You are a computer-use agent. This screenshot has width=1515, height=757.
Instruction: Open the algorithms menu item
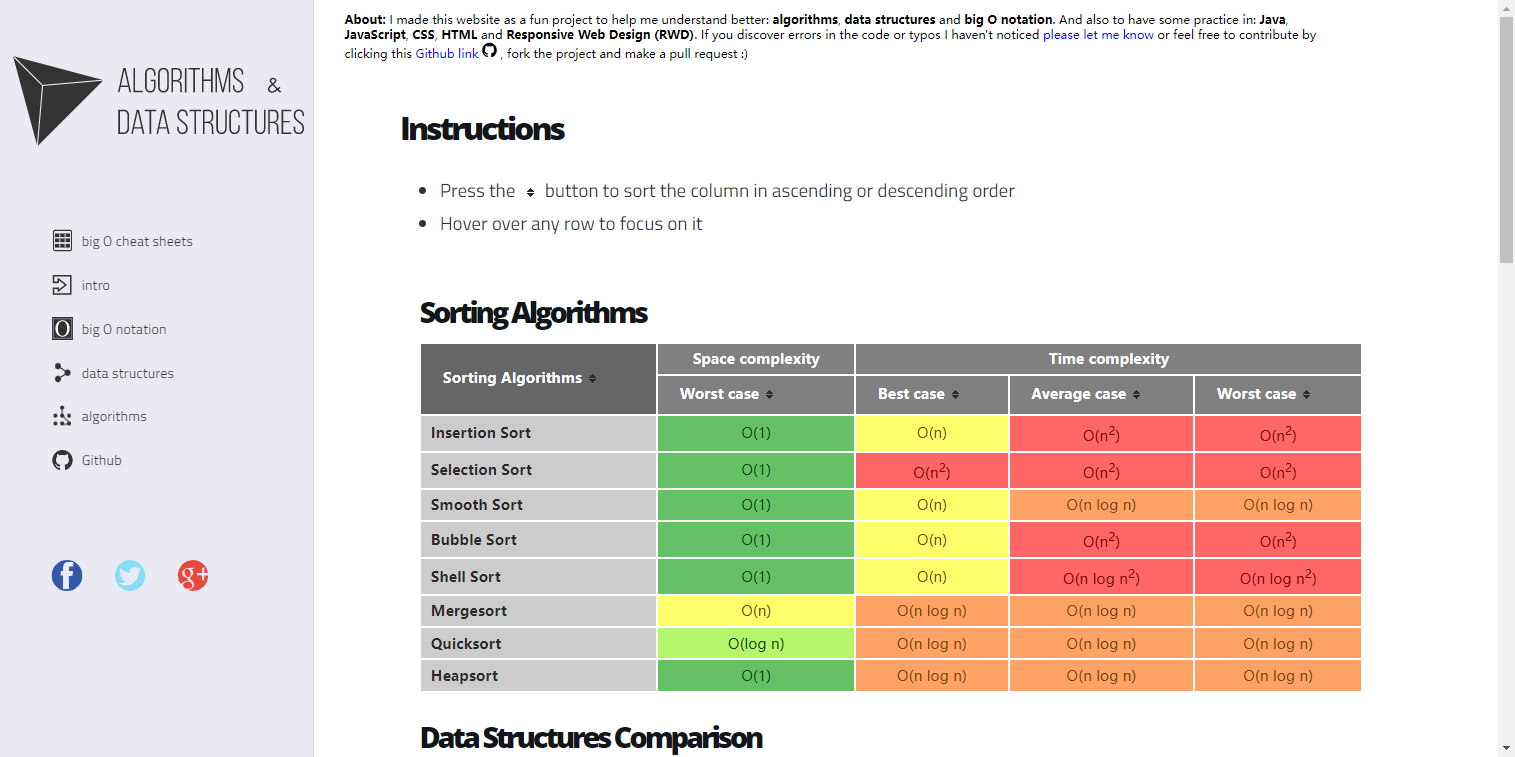(x=114, y=416)
